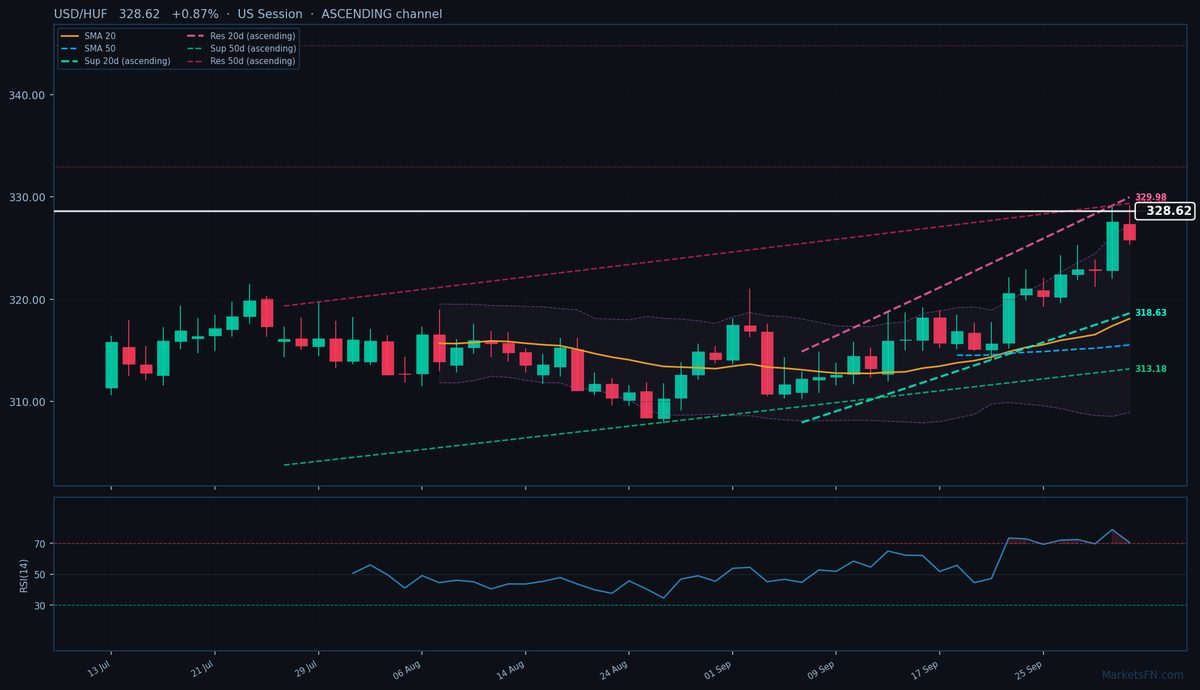Click the 21 Jul date label
The image size is (1200, 690).
pos(202,669)
